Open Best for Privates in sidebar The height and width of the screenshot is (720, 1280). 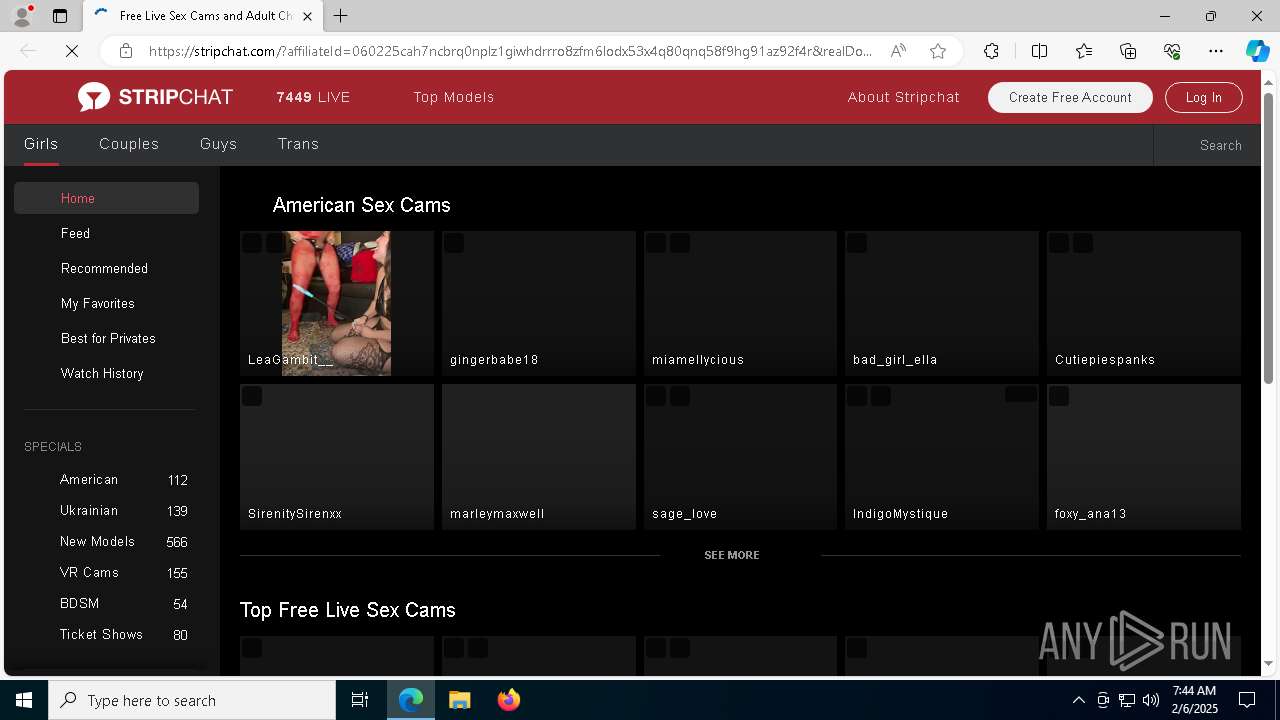(106, 338)
